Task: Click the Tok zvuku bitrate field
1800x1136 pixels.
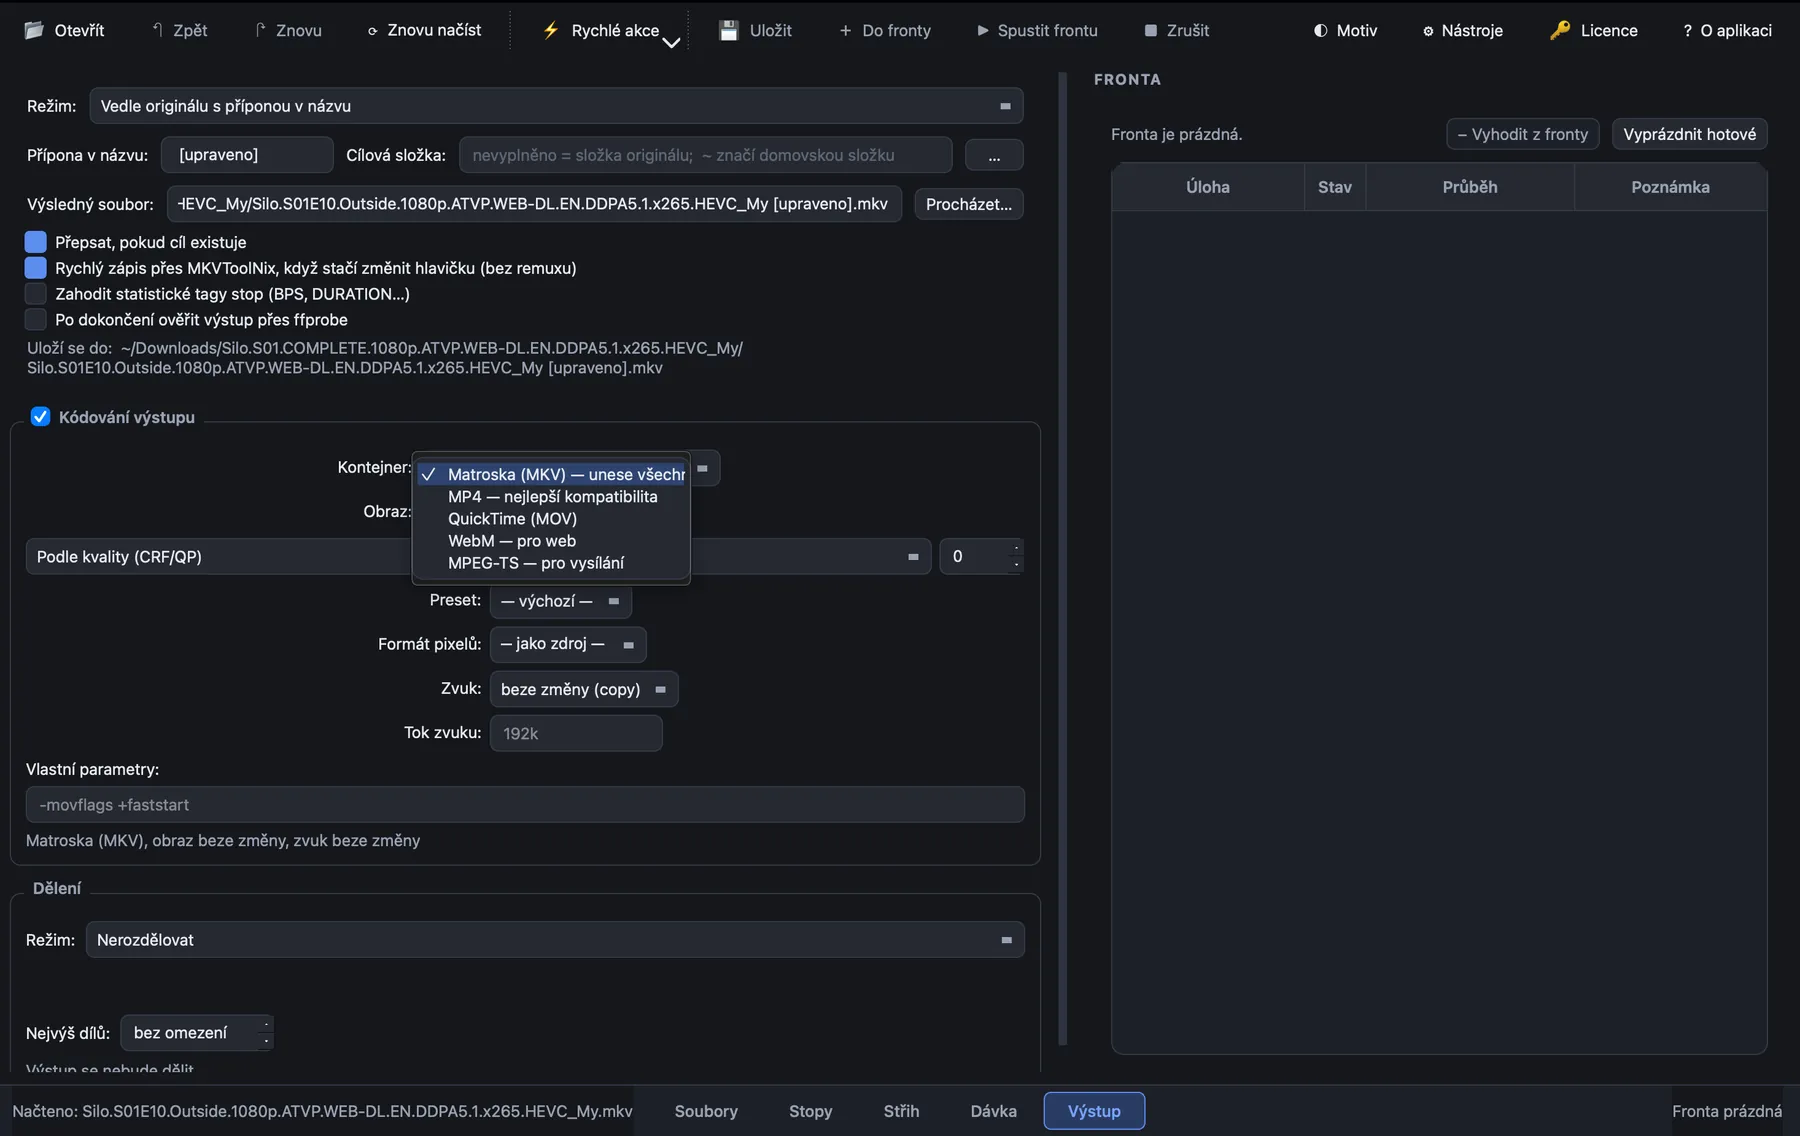Action: [x=576, y=733]
